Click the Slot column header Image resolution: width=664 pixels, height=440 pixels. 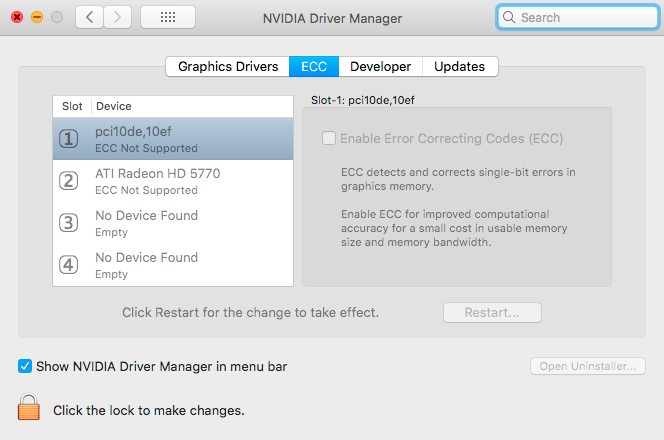(72, 106)
